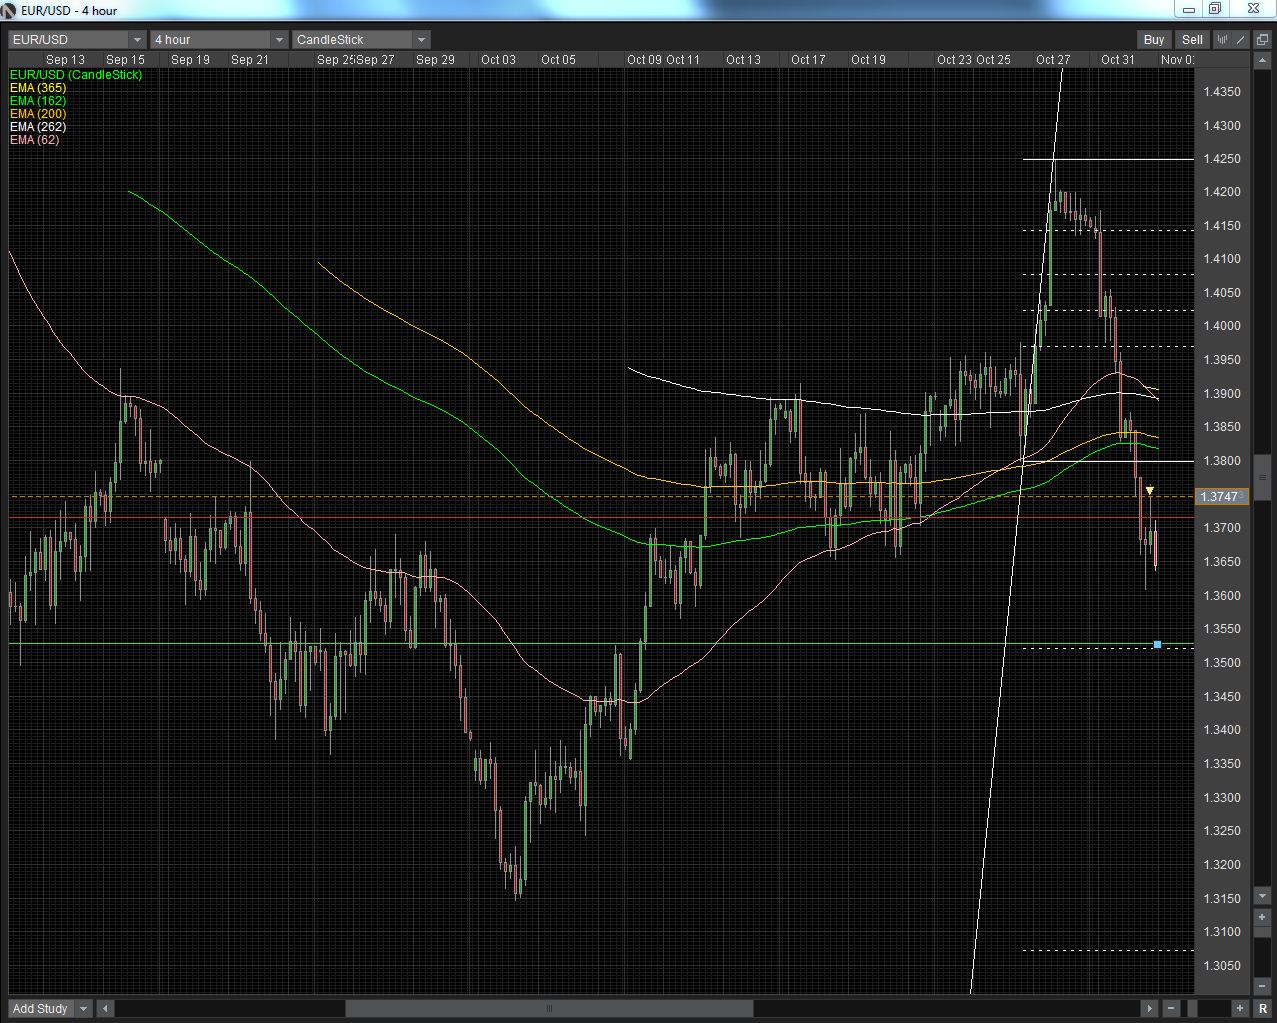
Task: Click the Buy button
Action: 1154,39
